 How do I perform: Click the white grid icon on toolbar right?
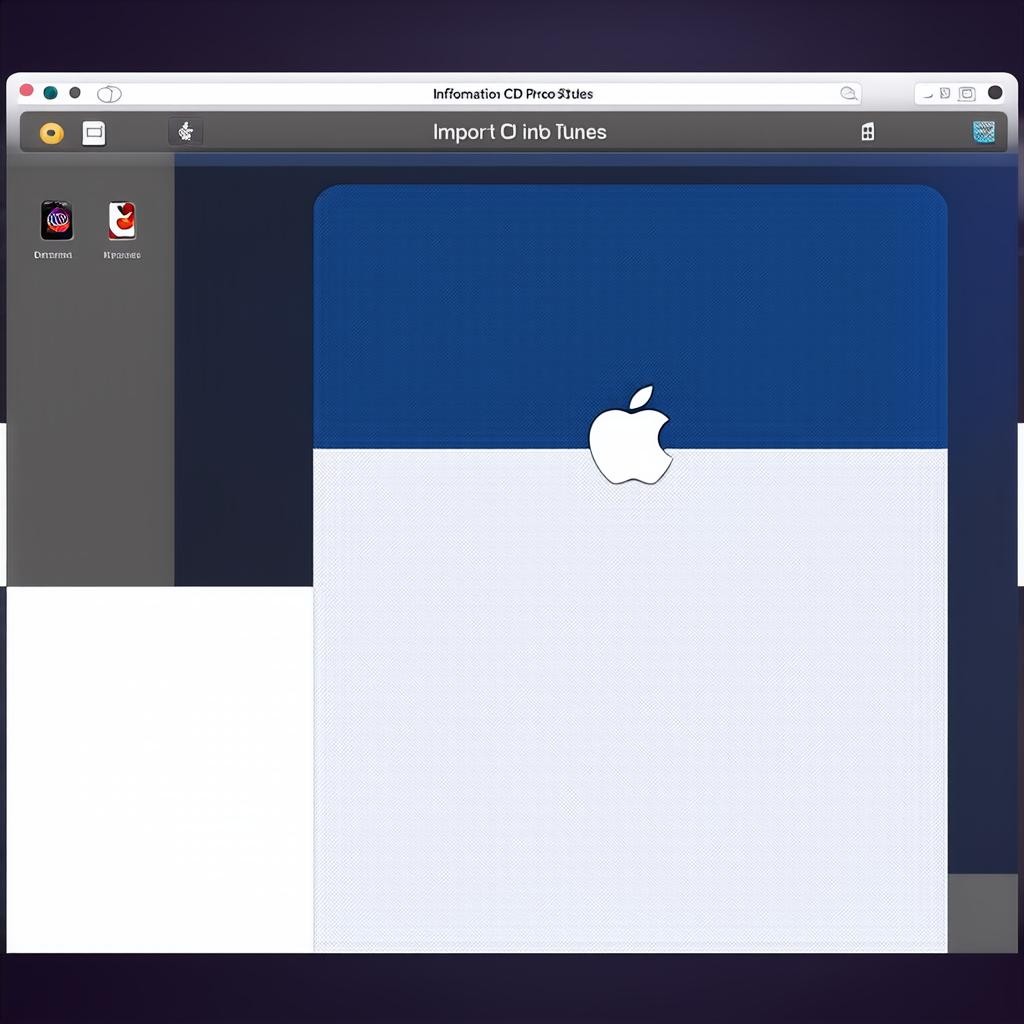(867, 132)
